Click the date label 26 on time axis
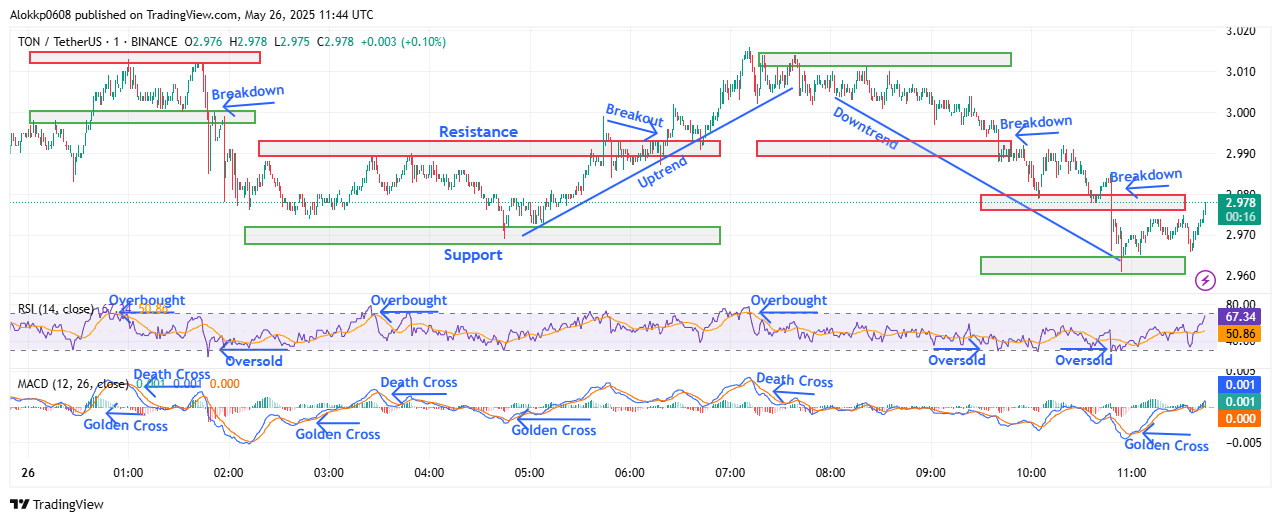Screen dimensions: 1281x522 point(27,473)
